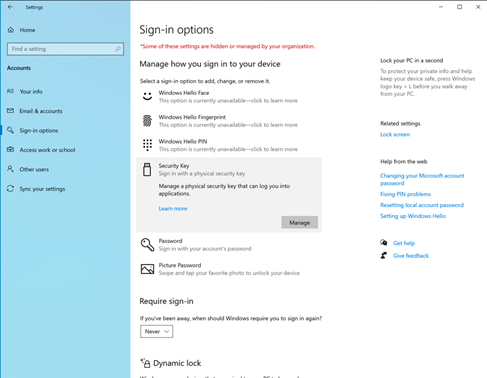Select the Picture Password option
This screenshot has width=487, height=378.
229,269
